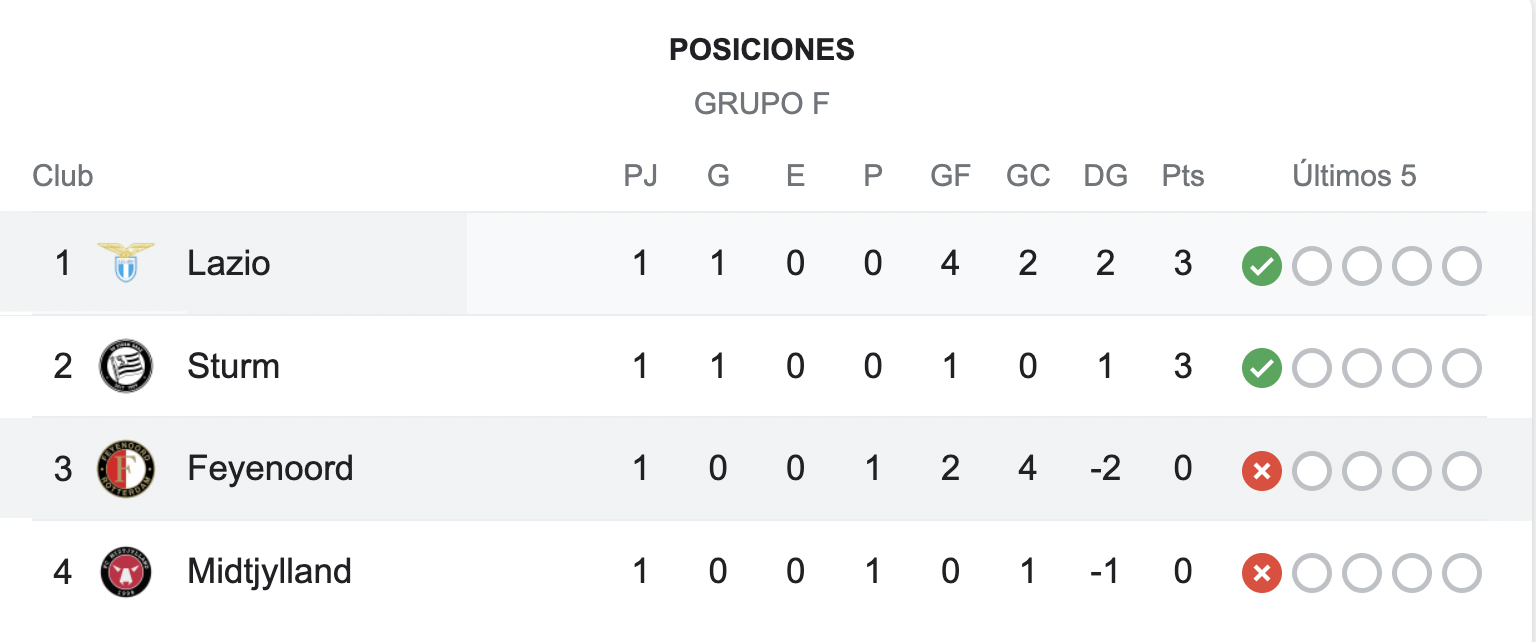Click the GF column header
The image size is (1536, 642).
pos(950,176)
